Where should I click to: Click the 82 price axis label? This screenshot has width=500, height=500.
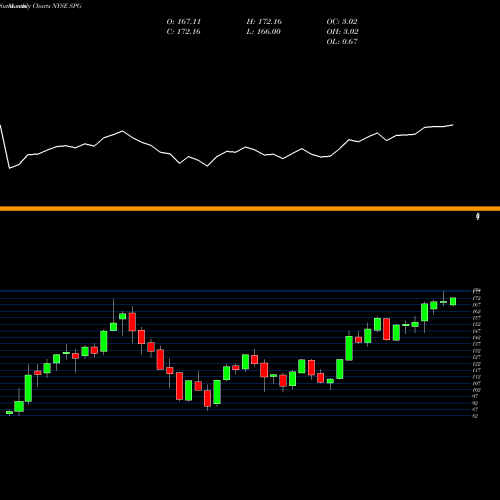point(475,416)
